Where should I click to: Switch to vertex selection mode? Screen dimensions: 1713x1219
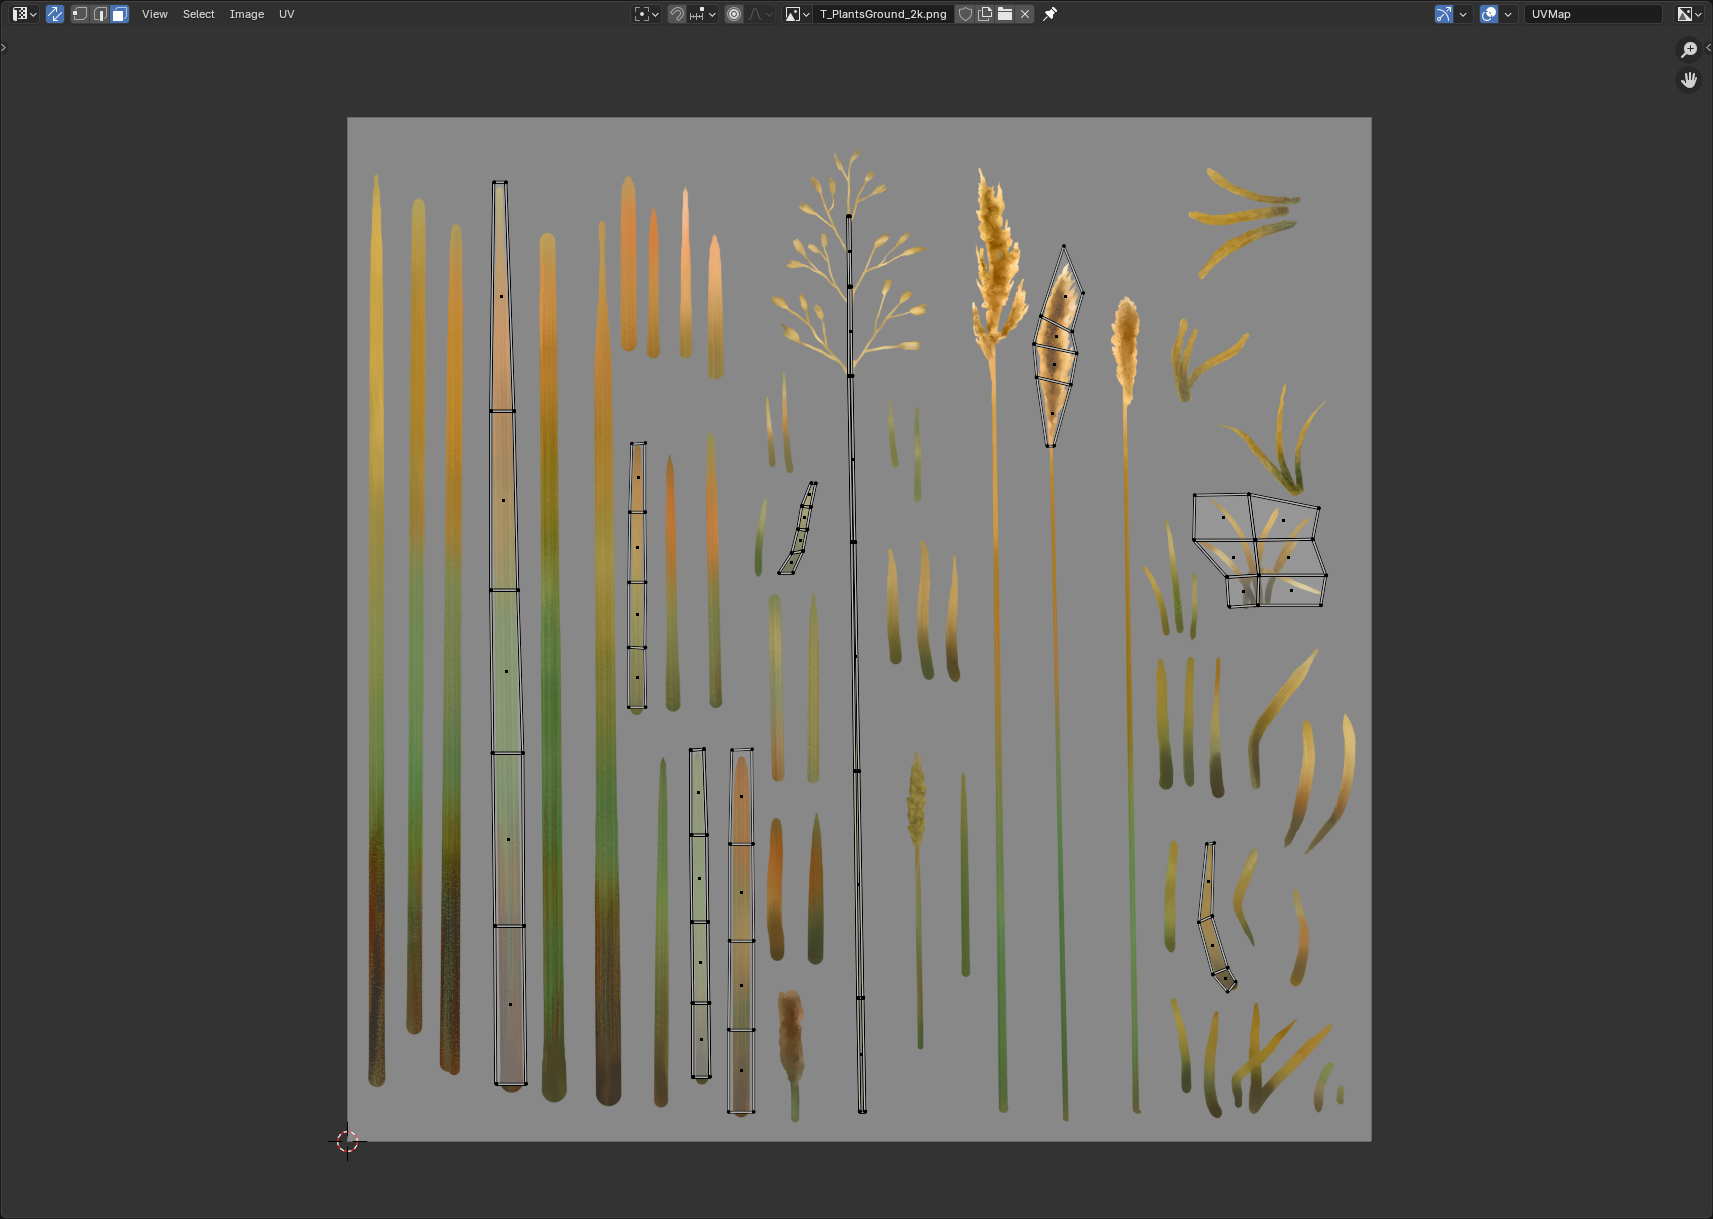click(80, 14)
